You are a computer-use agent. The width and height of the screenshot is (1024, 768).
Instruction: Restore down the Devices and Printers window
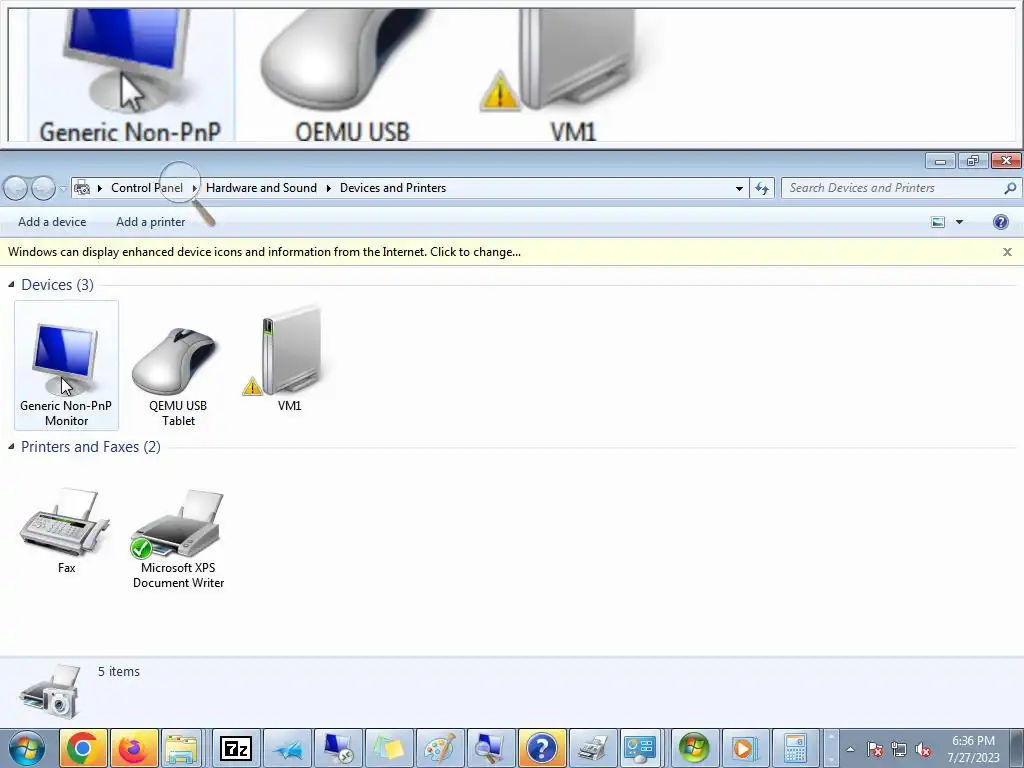[973, 161]
